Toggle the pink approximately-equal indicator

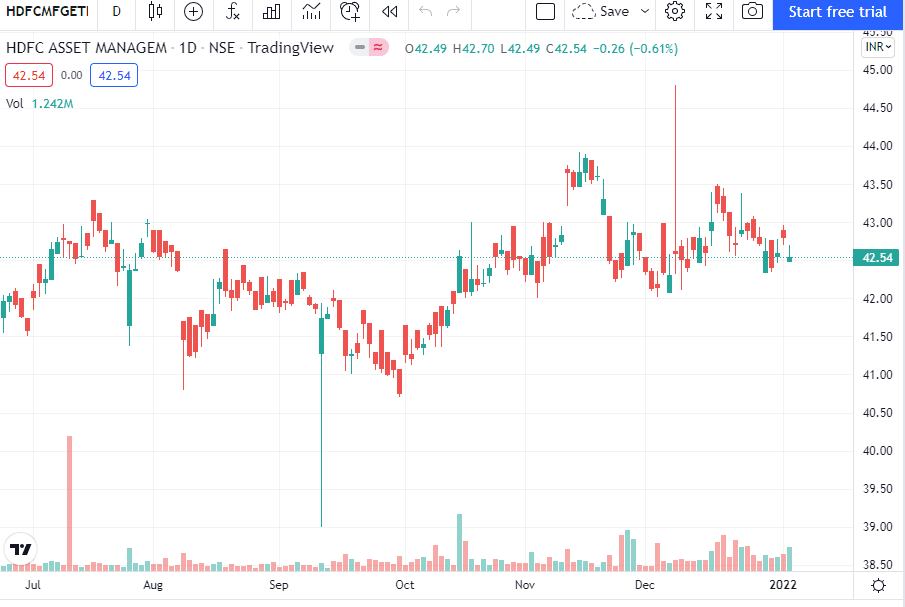pos(379,47)
